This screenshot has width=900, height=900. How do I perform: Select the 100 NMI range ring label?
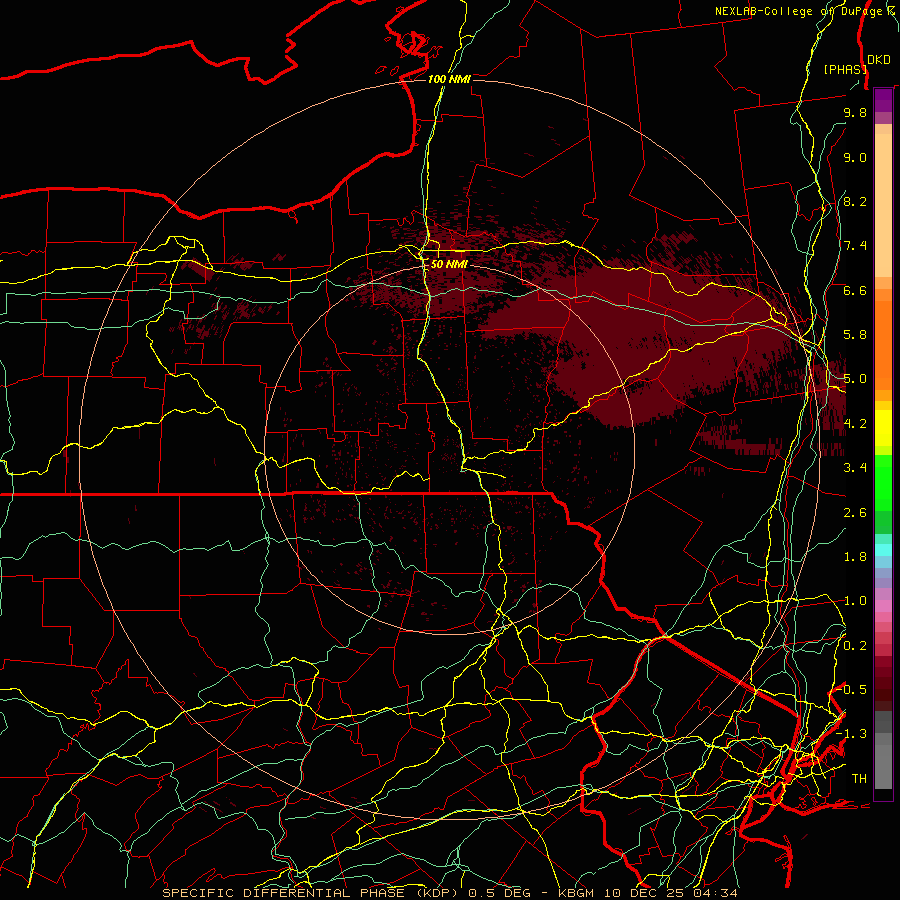[x=449, y=79]
